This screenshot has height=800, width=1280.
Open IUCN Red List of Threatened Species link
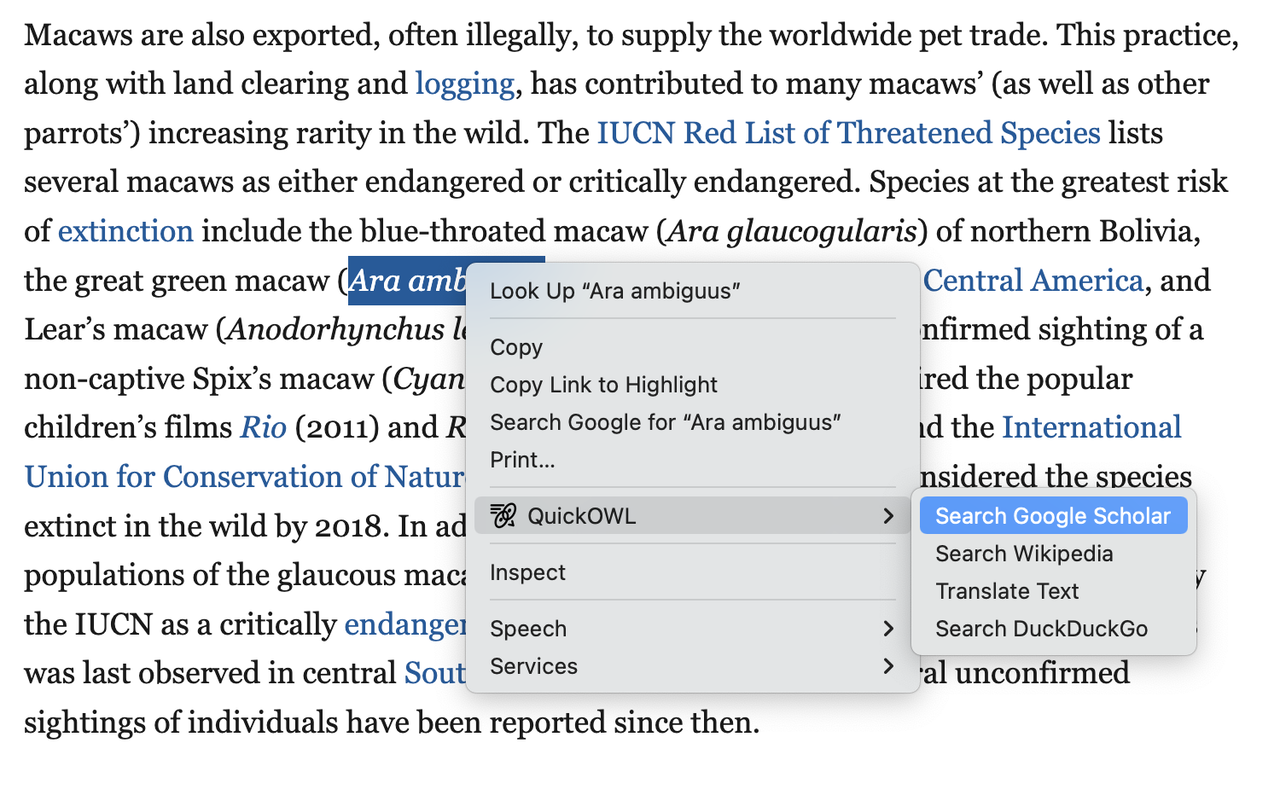tap(848, 133)
